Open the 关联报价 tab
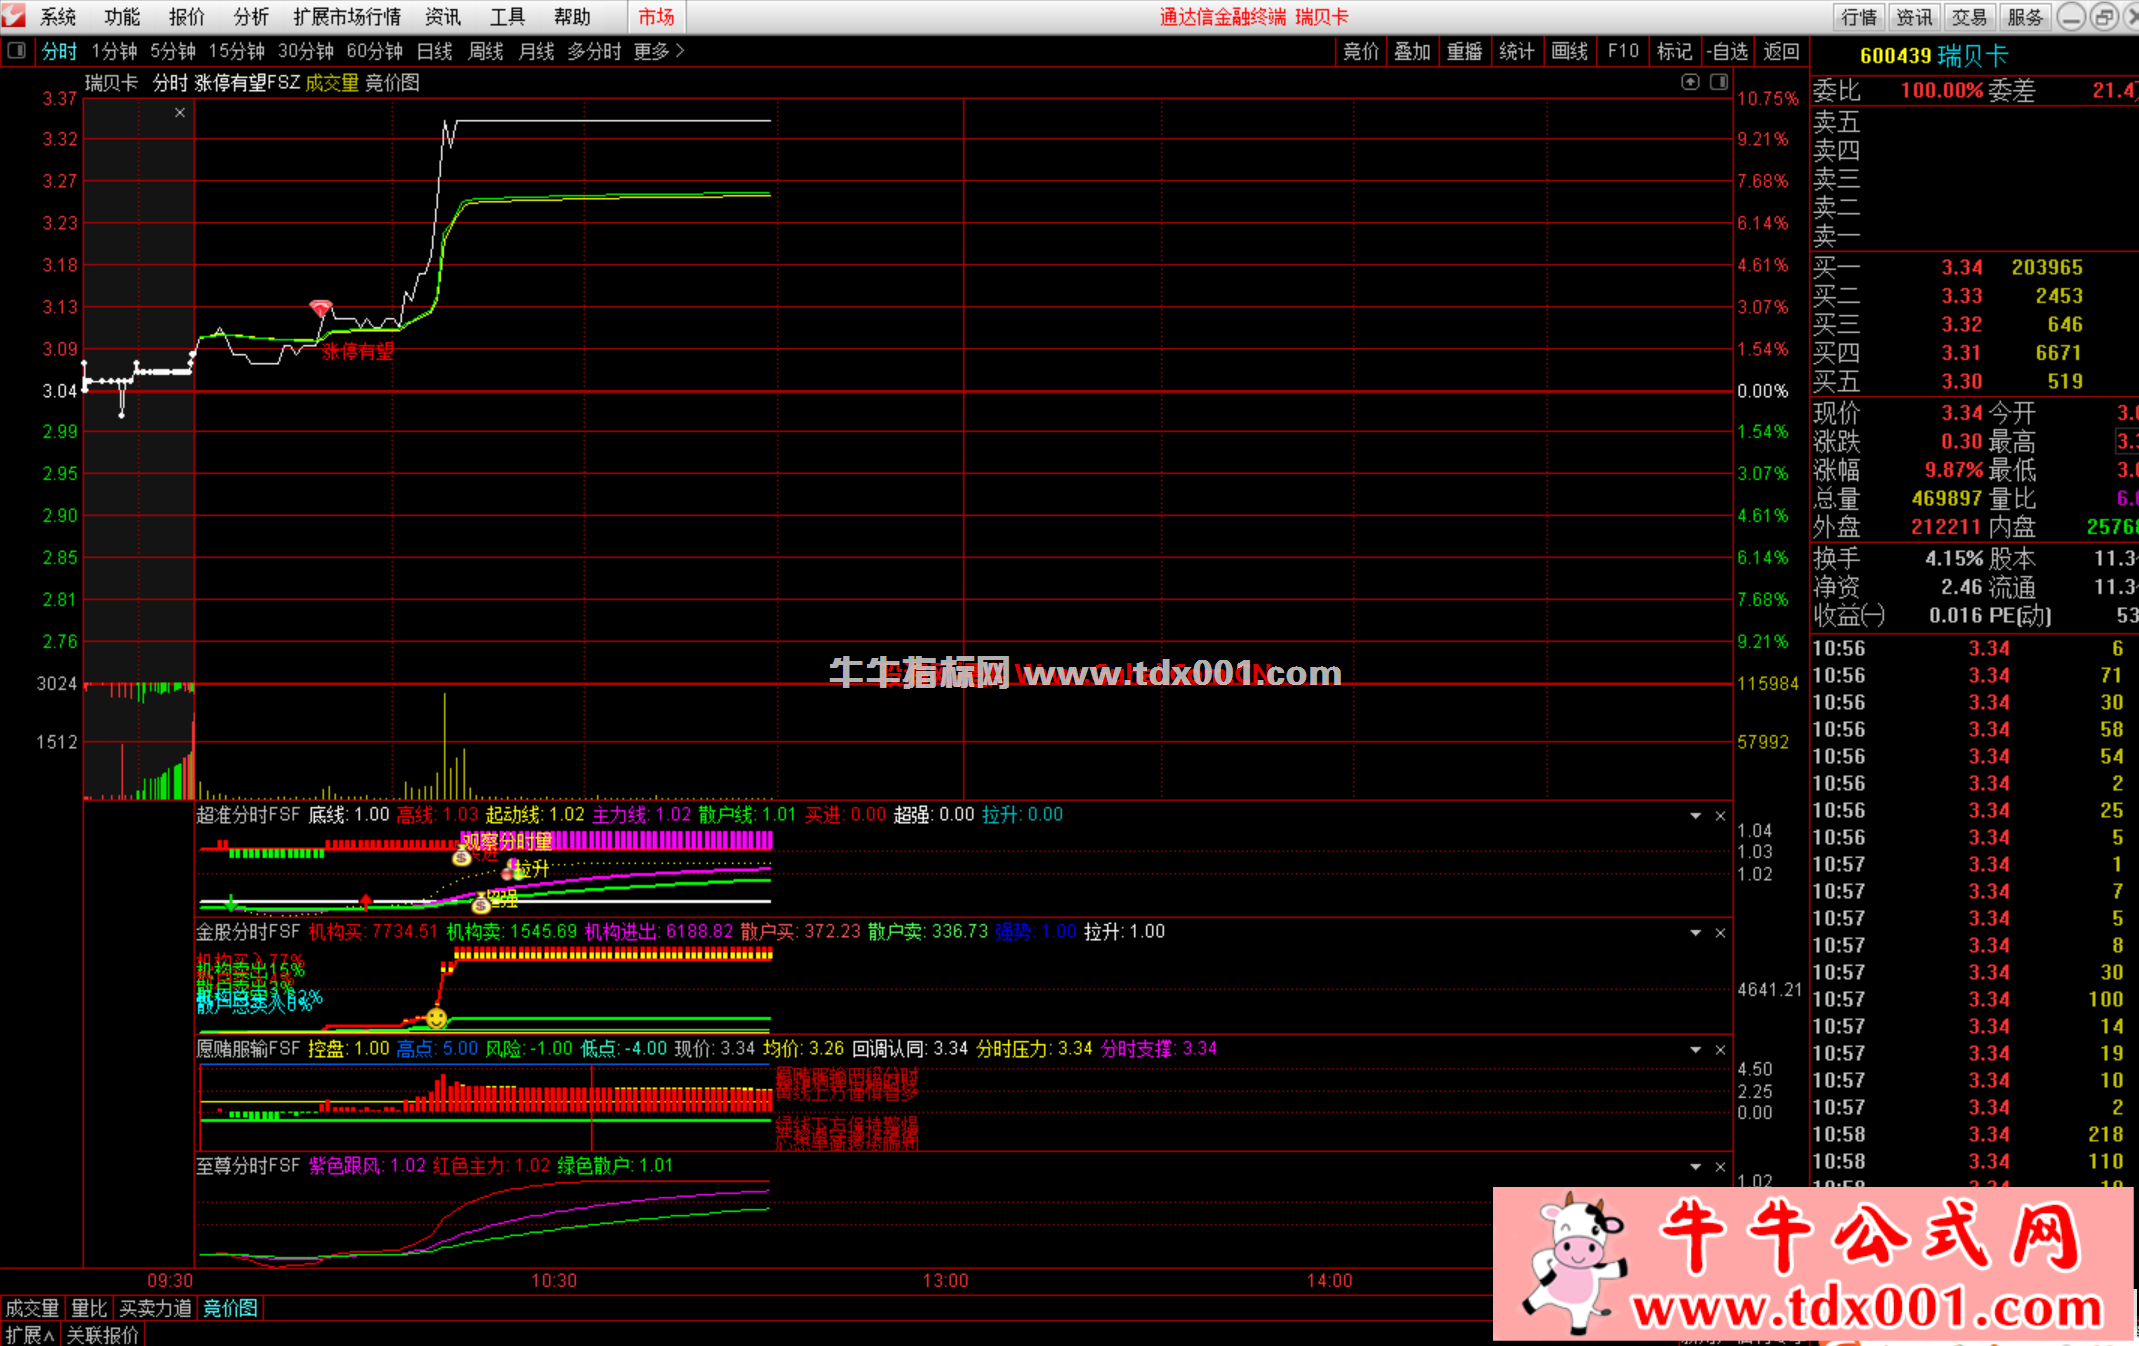Viewport: 2139px width, 1346px height. point(103,1335)
